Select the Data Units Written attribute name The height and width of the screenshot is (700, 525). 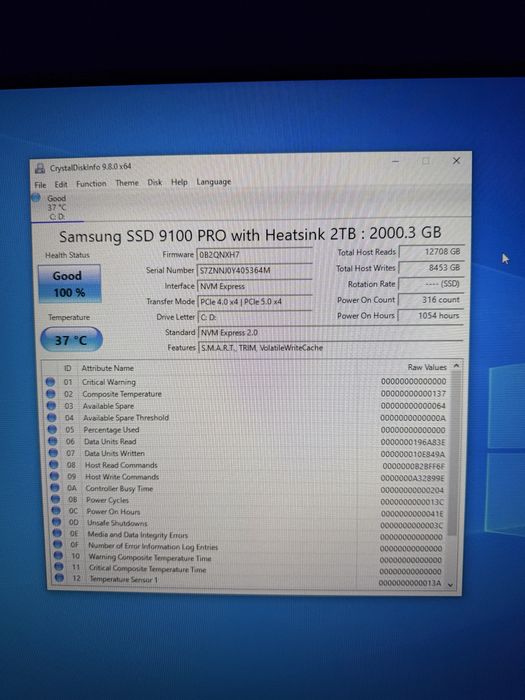click(x=114, y=453)
